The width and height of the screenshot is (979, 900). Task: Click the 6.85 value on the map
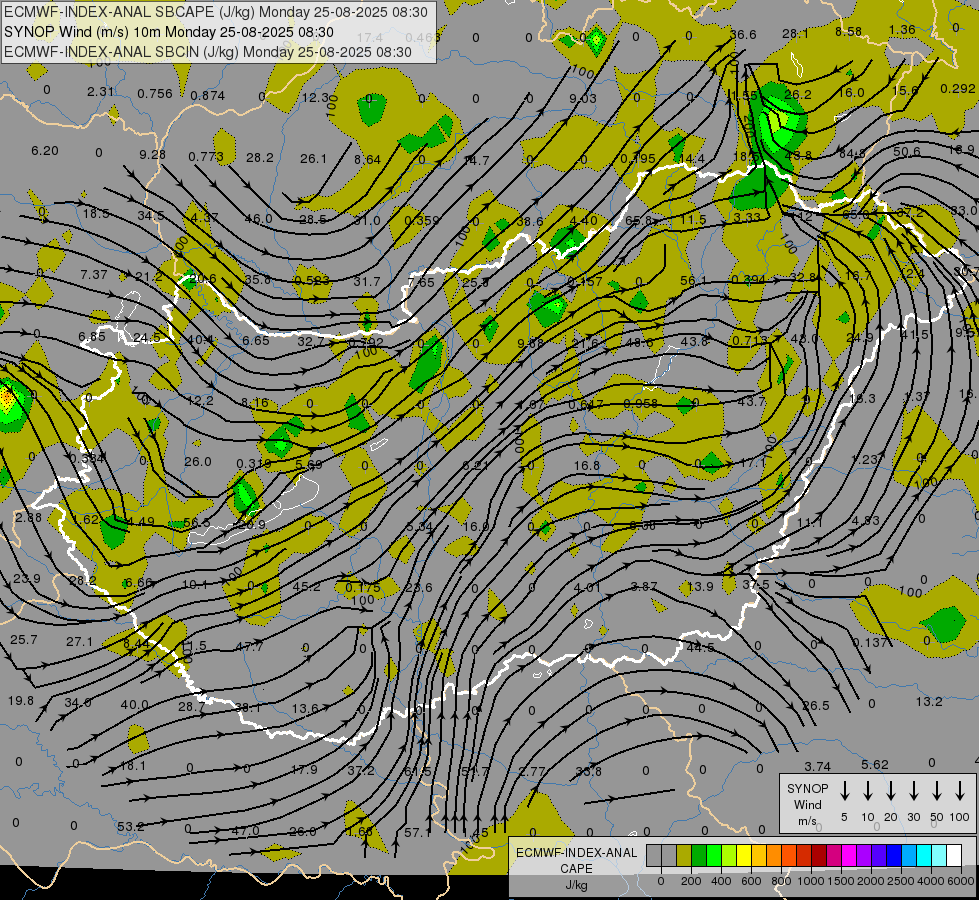click(92, 337)
